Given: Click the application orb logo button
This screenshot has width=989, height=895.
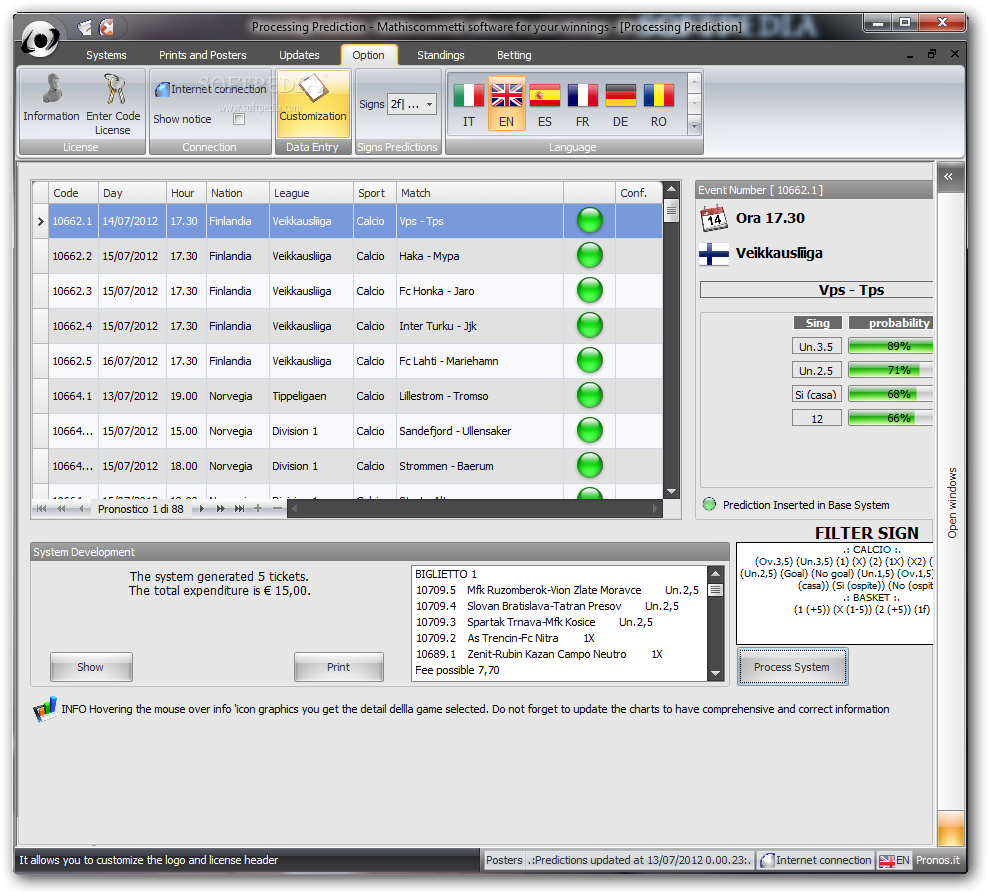Looking at the screenshot, I should coord(40,39).
